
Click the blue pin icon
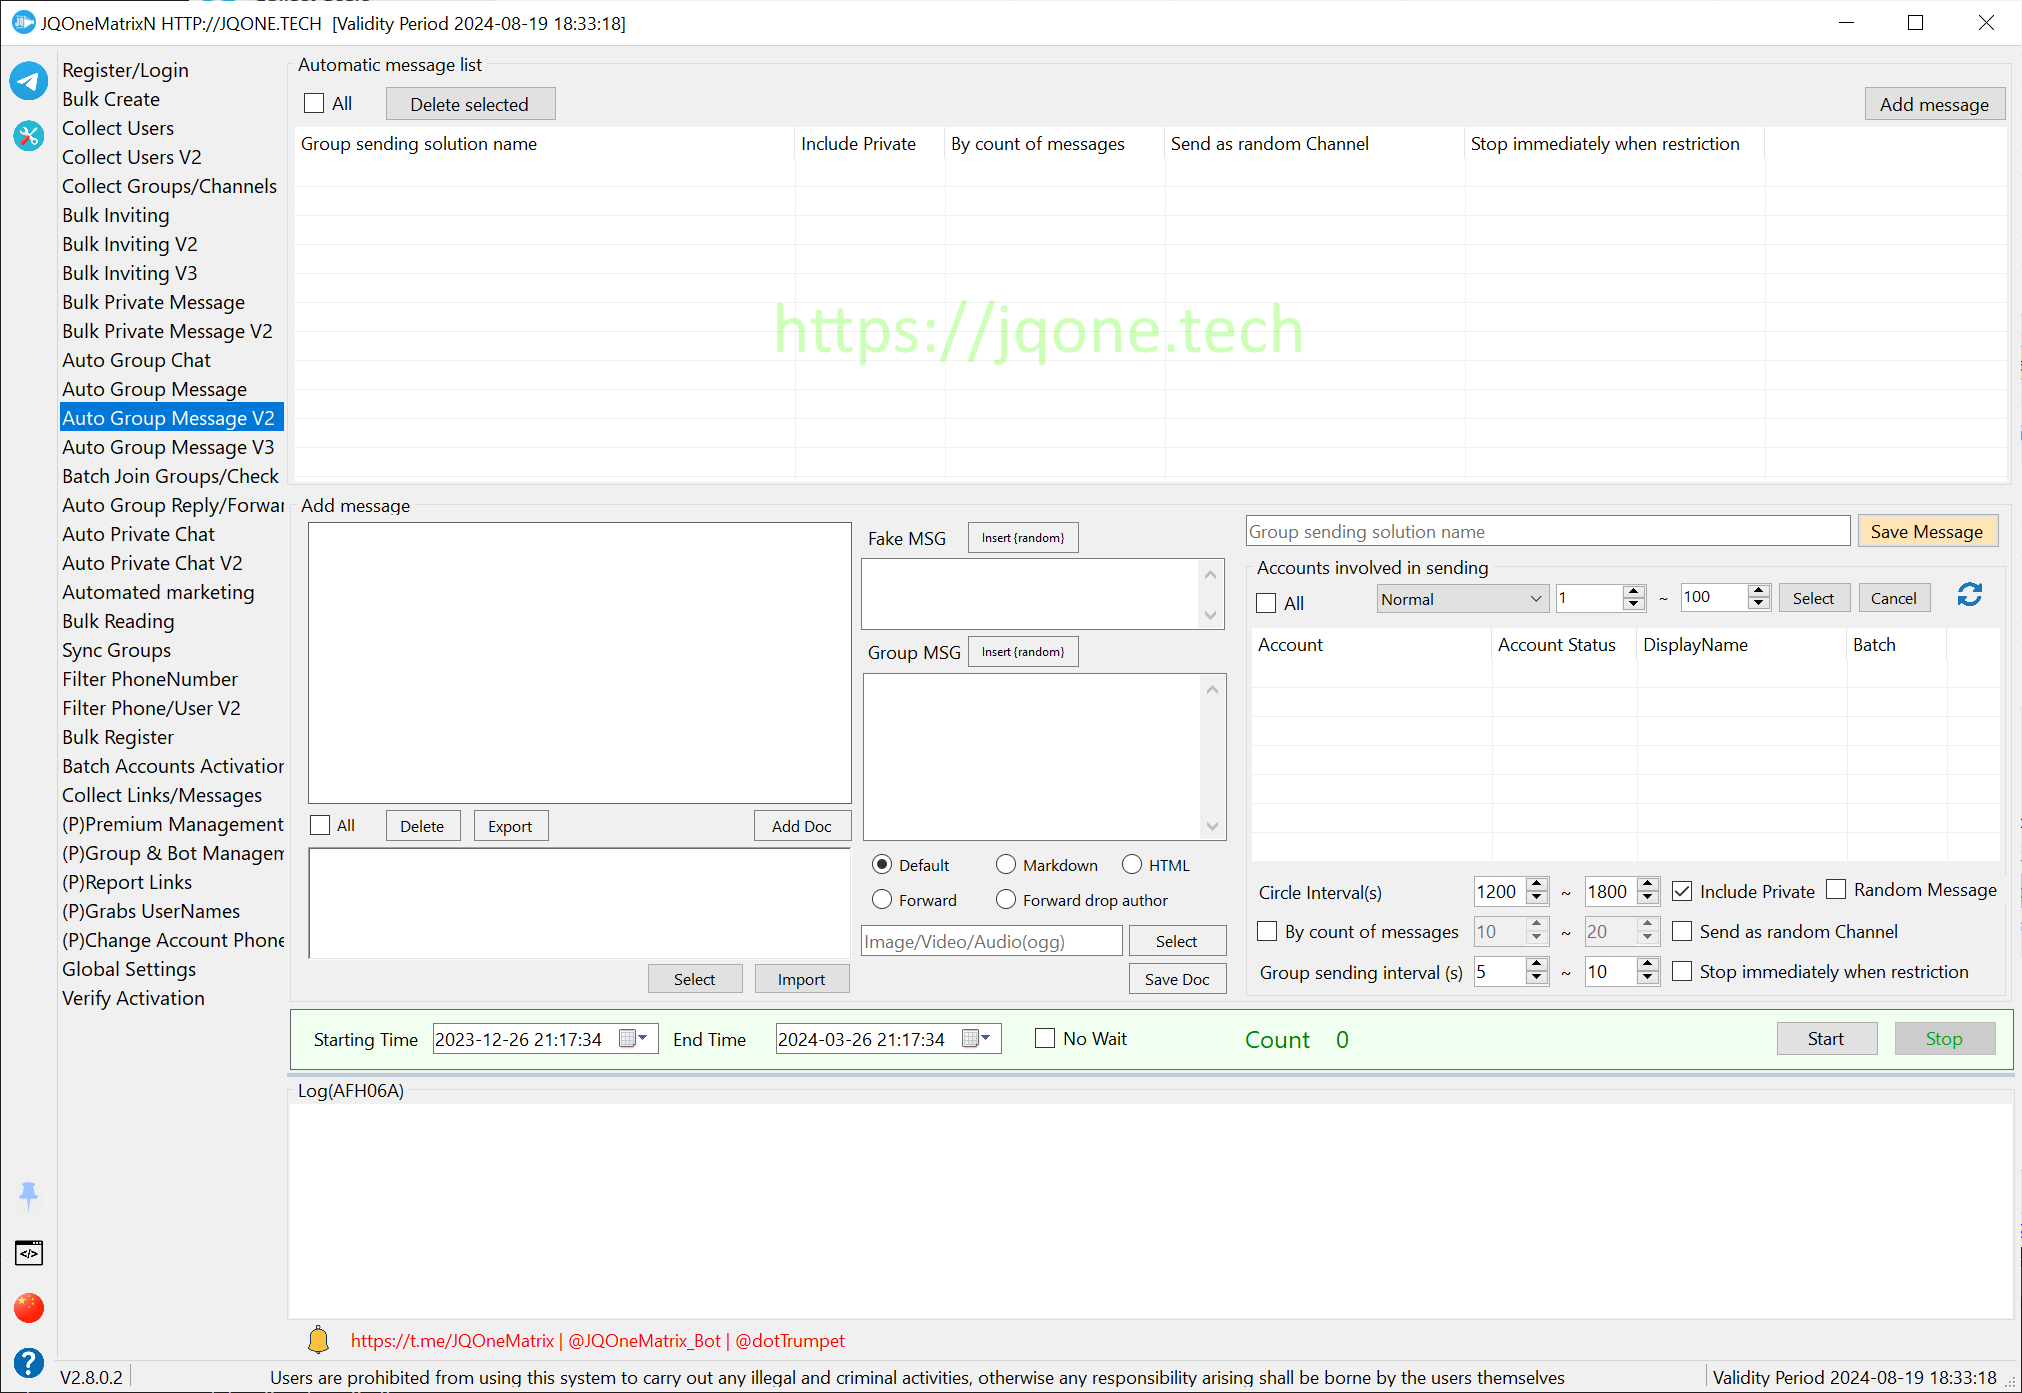[28, 1194]
